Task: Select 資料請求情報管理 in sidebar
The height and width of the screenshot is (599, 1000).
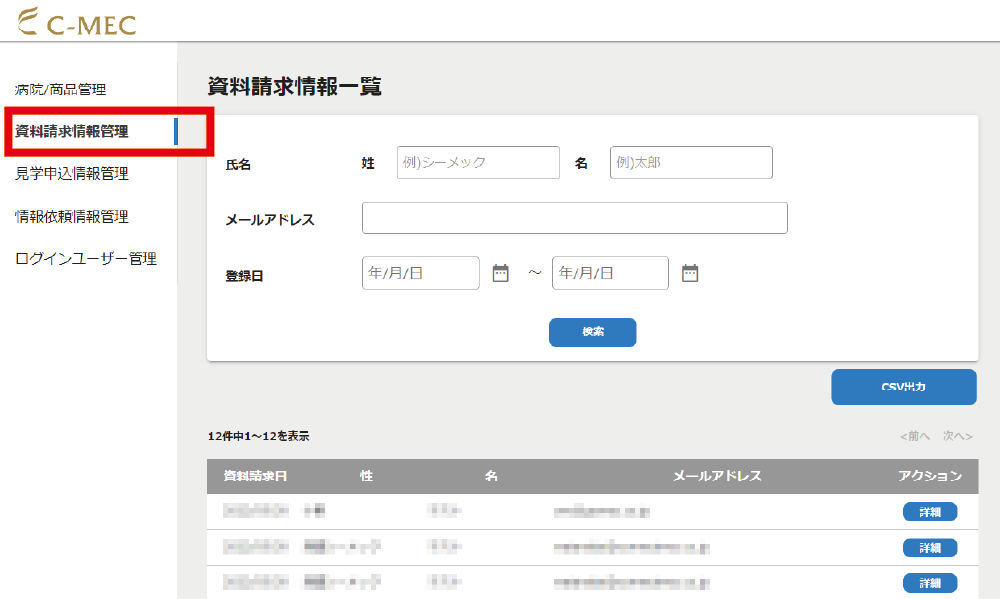Action: click(x=71, y=131)
